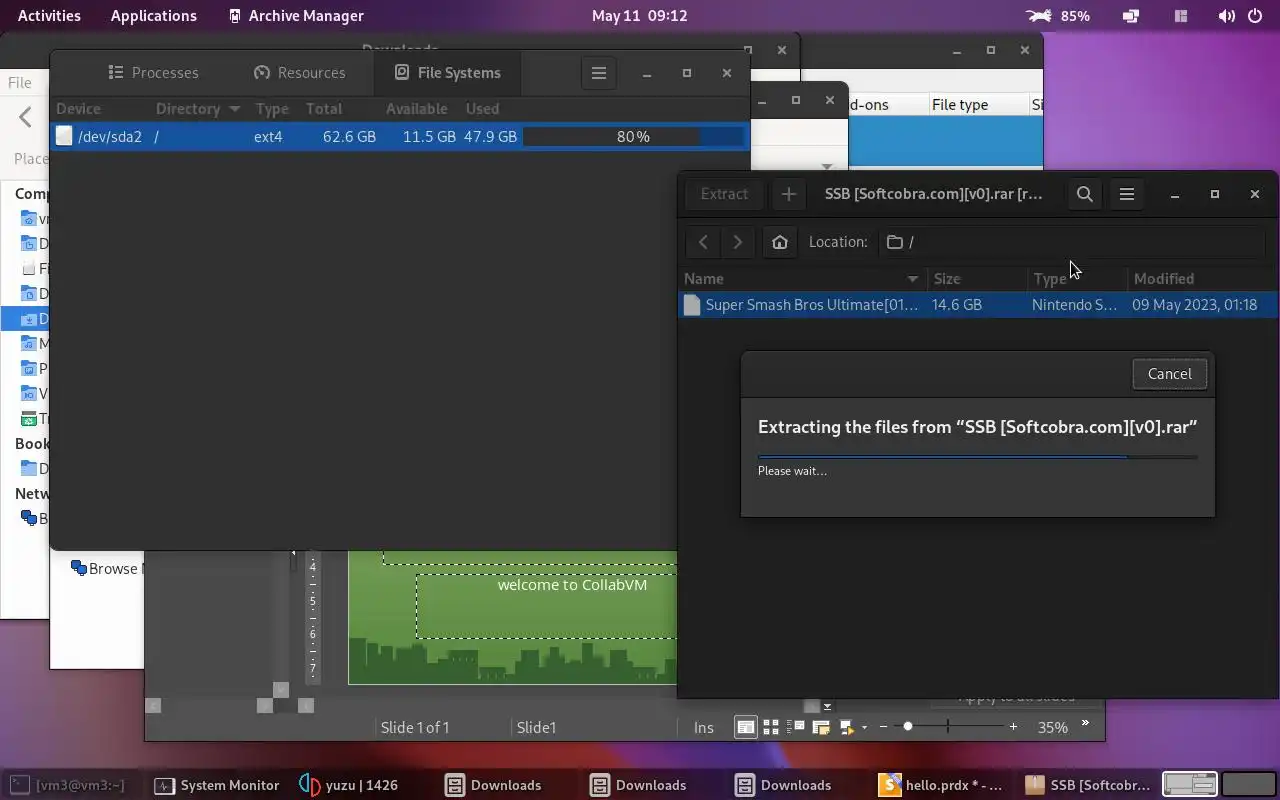Switch to slide sorter view icon

point(771,727)
